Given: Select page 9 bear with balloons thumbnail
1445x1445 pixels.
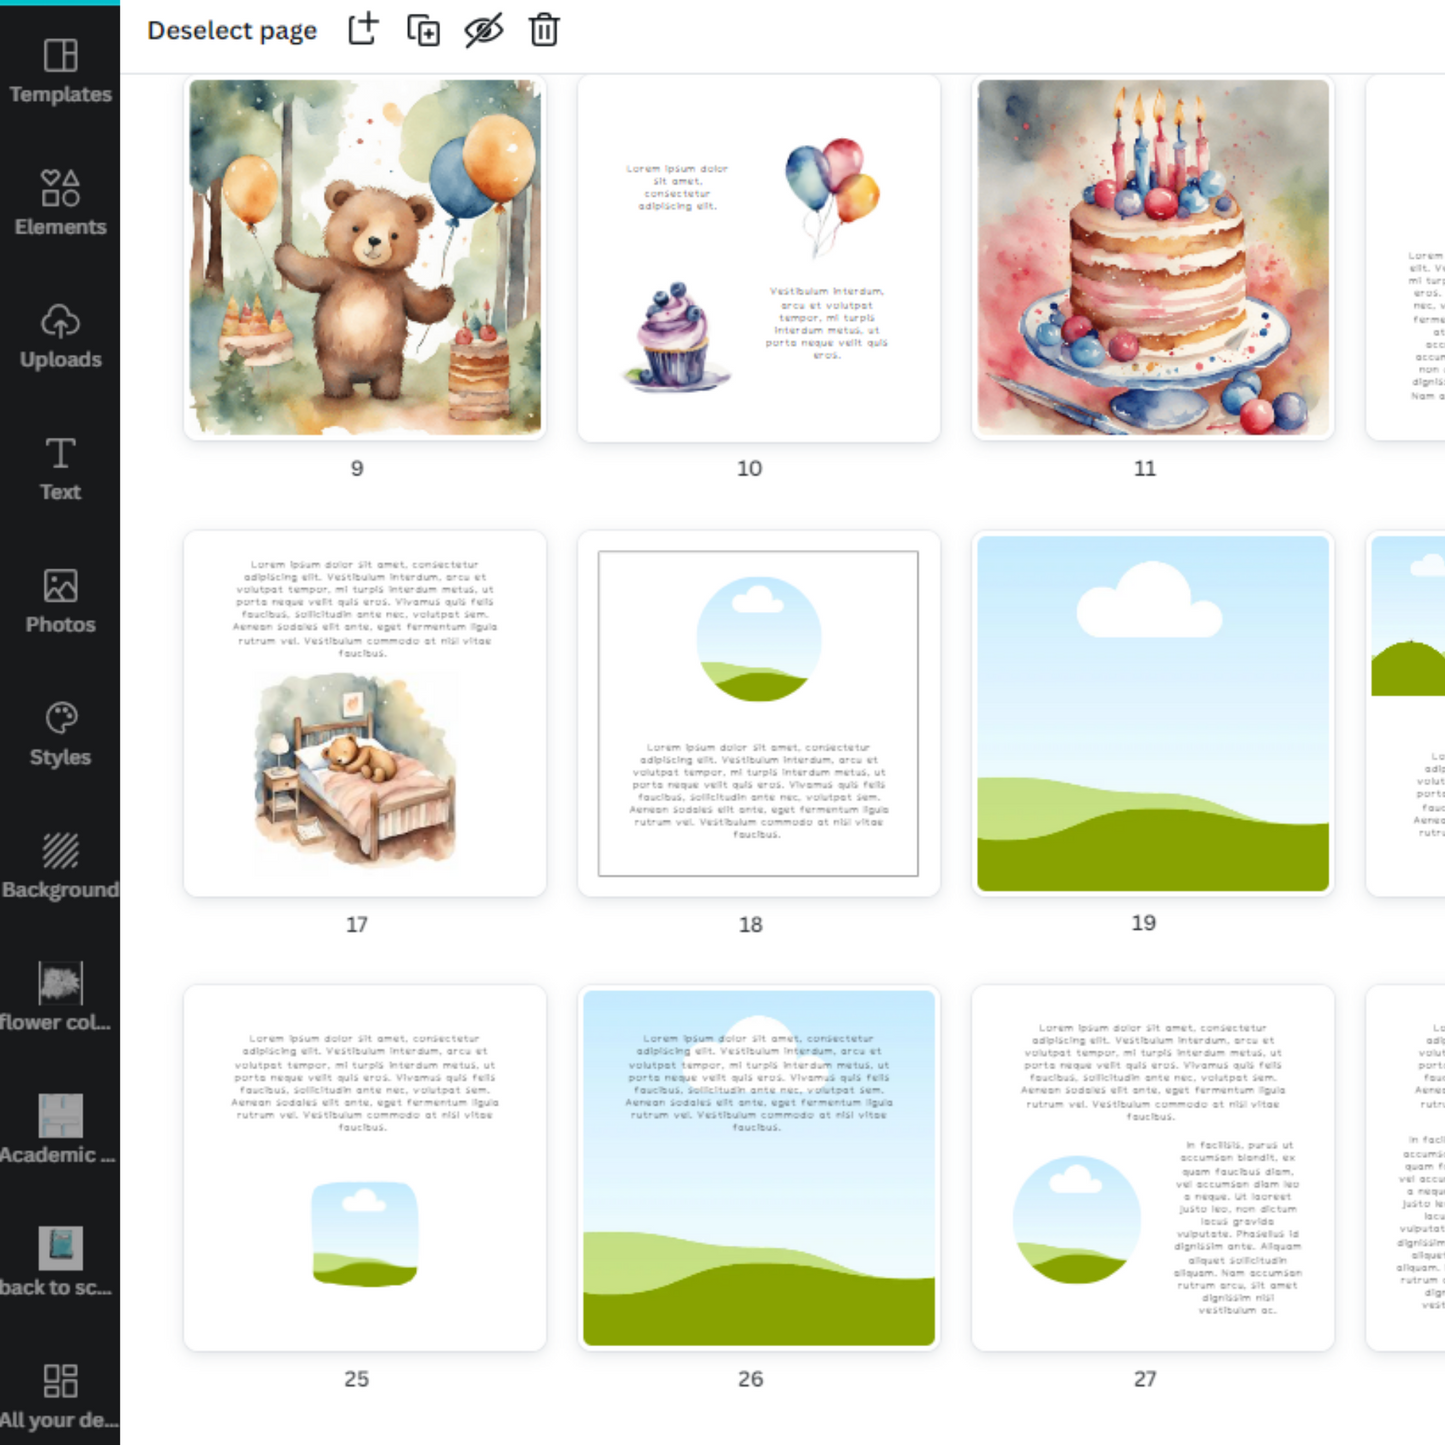Looking at the screenshot, I should [x=365, y=257].
